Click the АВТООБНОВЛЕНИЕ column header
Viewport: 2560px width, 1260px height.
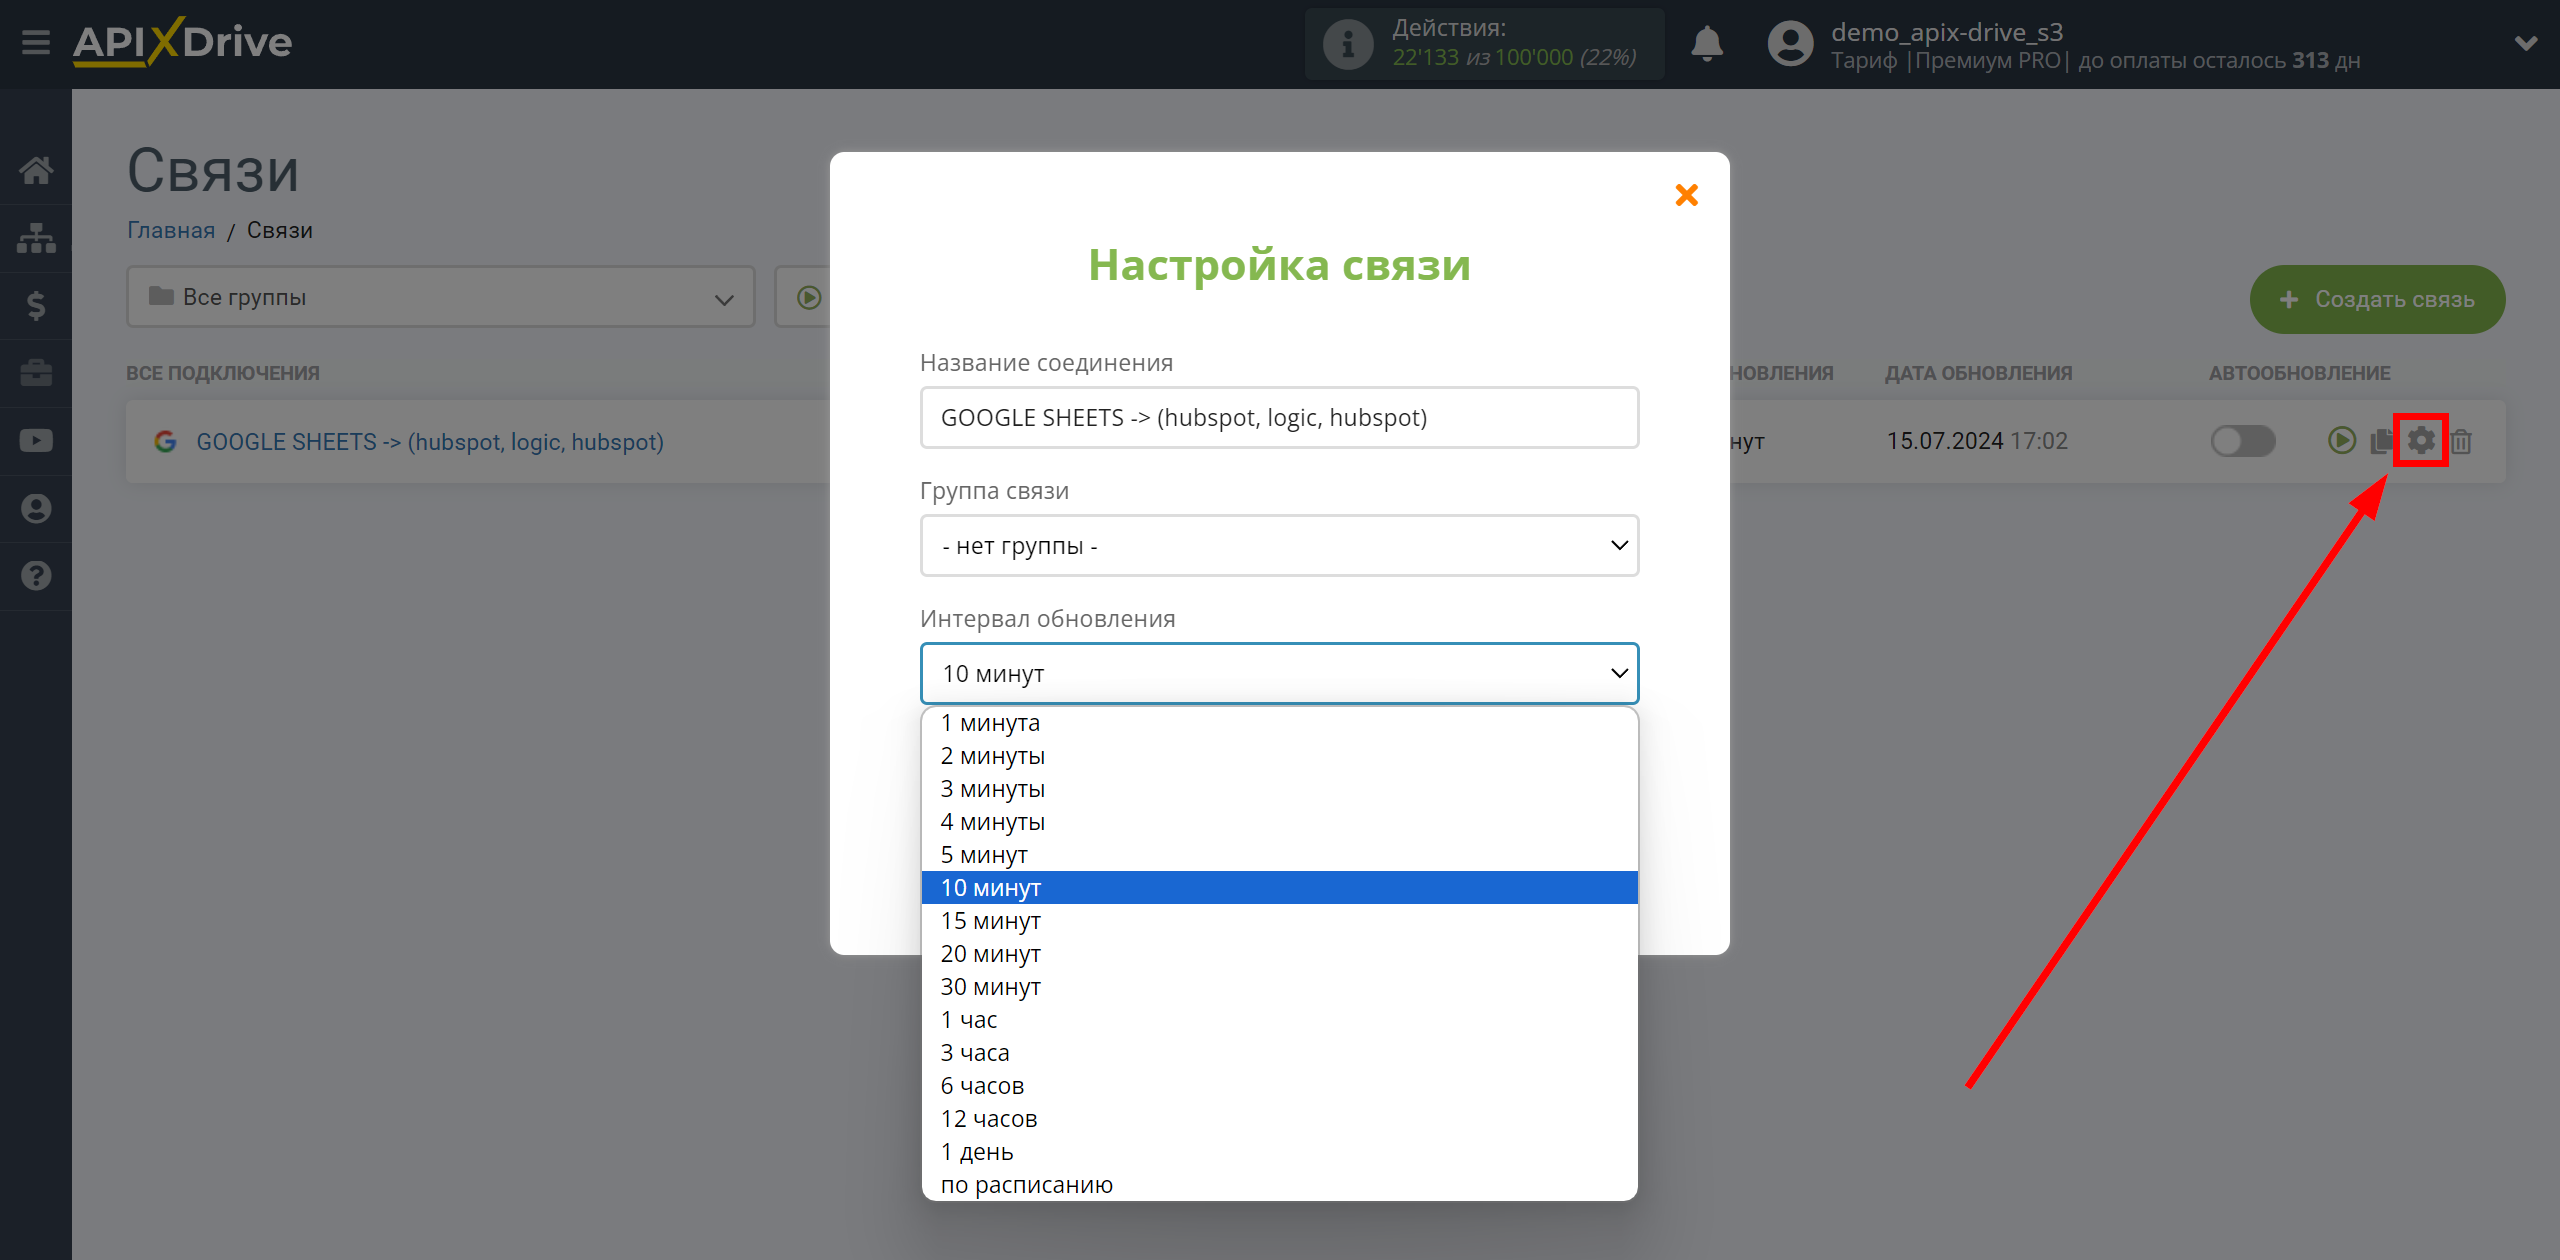(x=2299, y=373)
